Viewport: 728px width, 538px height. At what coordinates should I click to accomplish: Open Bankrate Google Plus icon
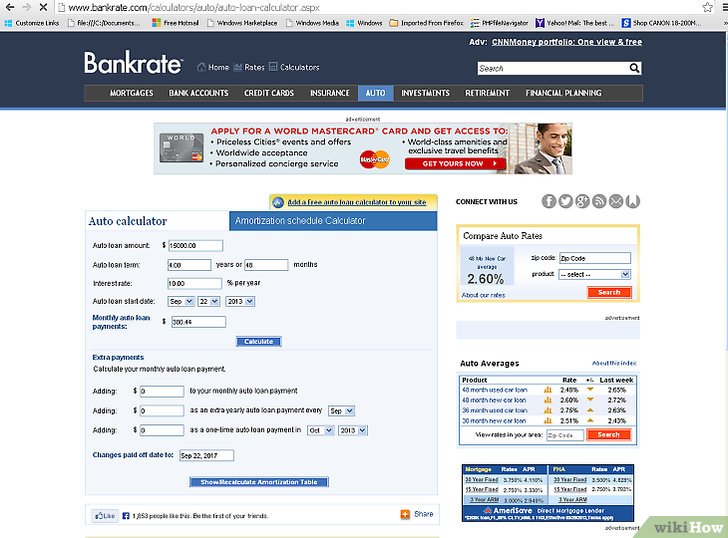click(582, 201)
